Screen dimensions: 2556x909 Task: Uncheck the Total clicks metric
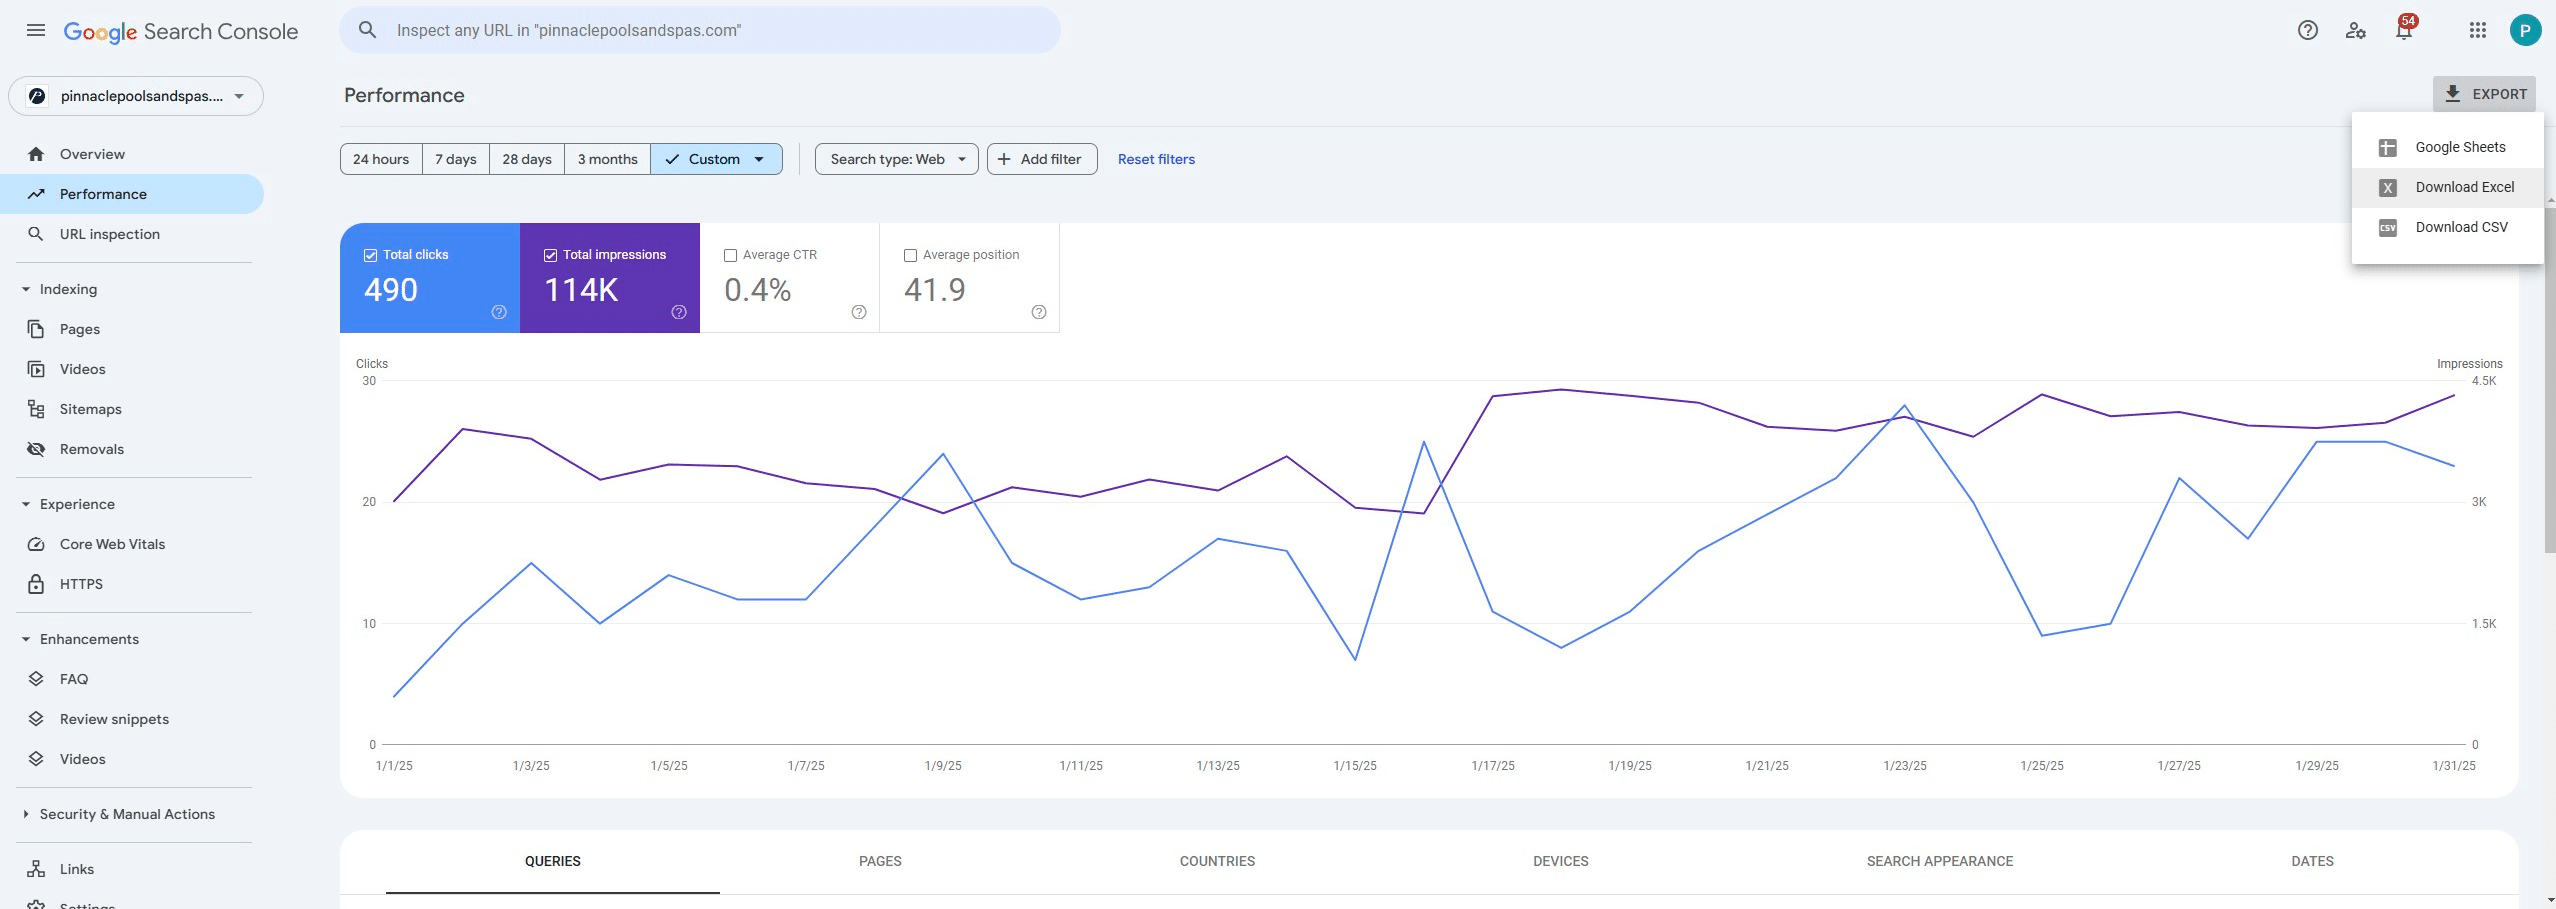[x=370, y=255]
